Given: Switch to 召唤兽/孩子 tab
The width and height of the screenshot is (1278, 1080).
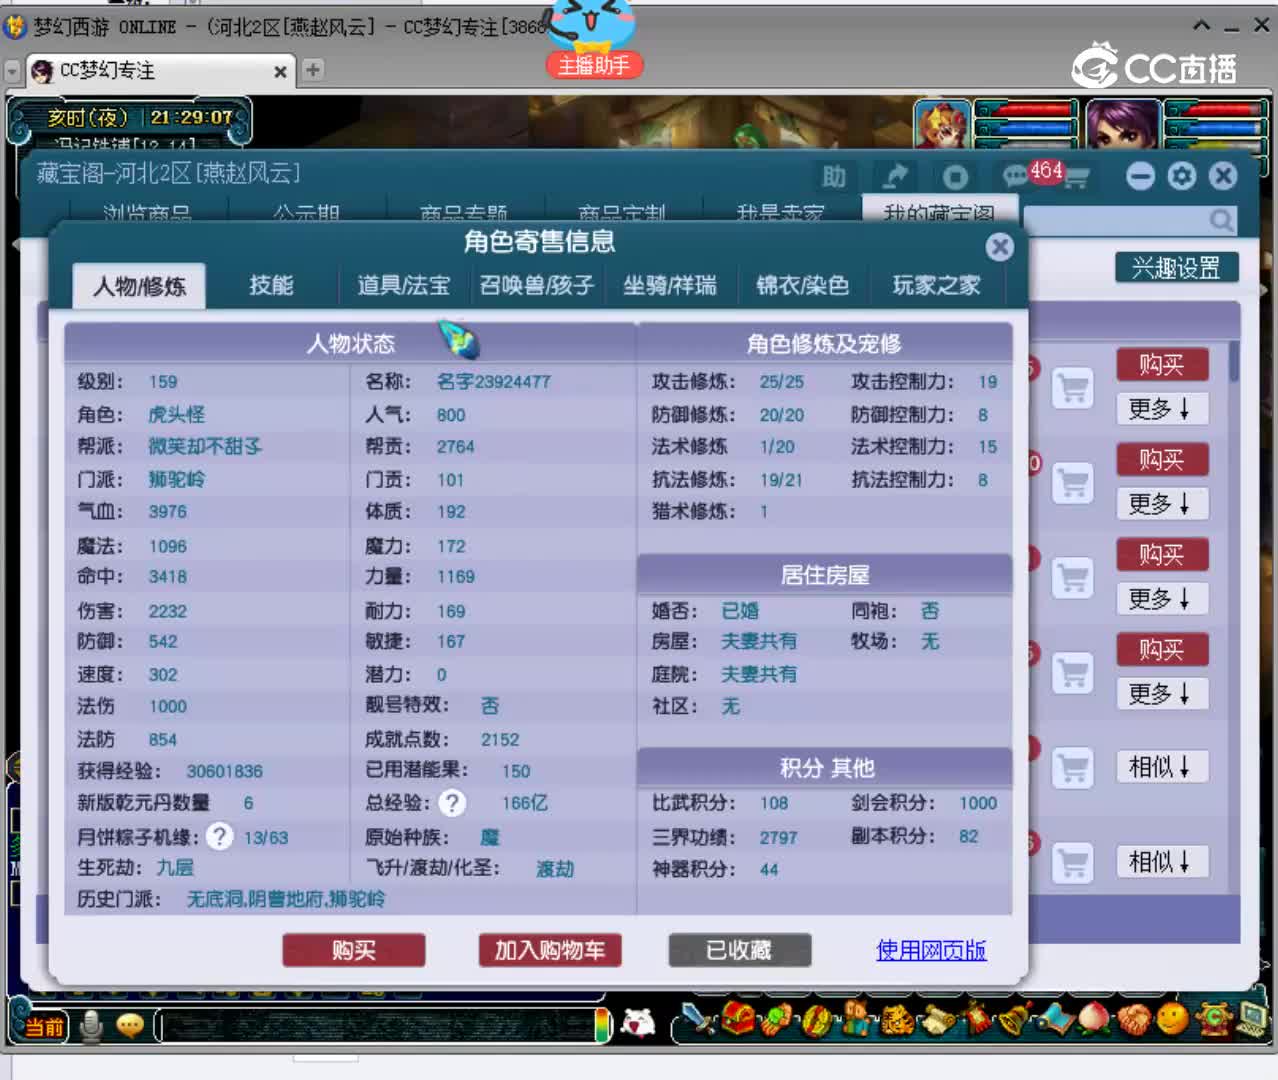Looking at the screenshot, I should click(x=537, y=286).
